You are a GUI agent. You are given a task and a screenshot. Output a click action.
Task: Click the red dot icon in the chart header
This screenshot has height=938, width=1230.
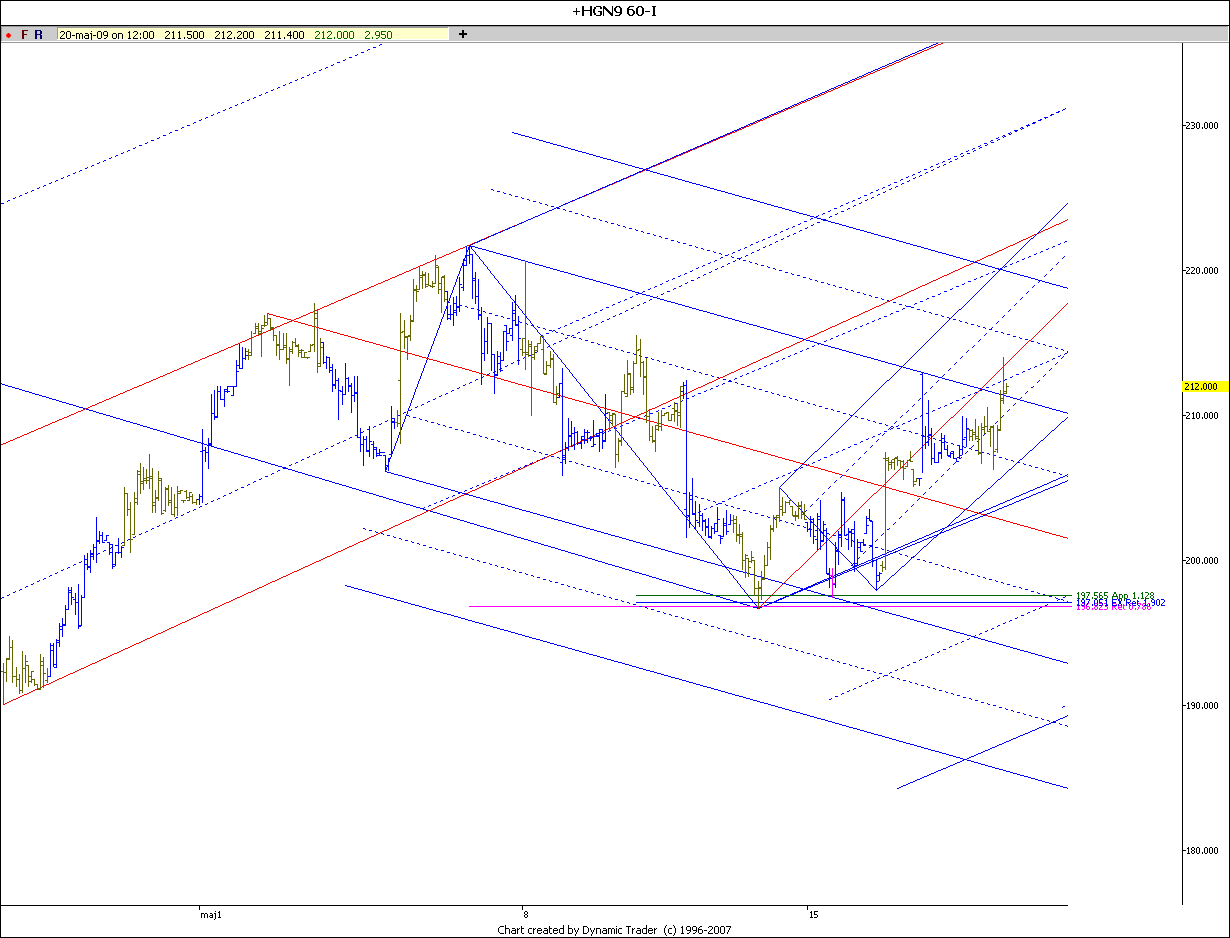pyautogui.click(x=8, y=34)
